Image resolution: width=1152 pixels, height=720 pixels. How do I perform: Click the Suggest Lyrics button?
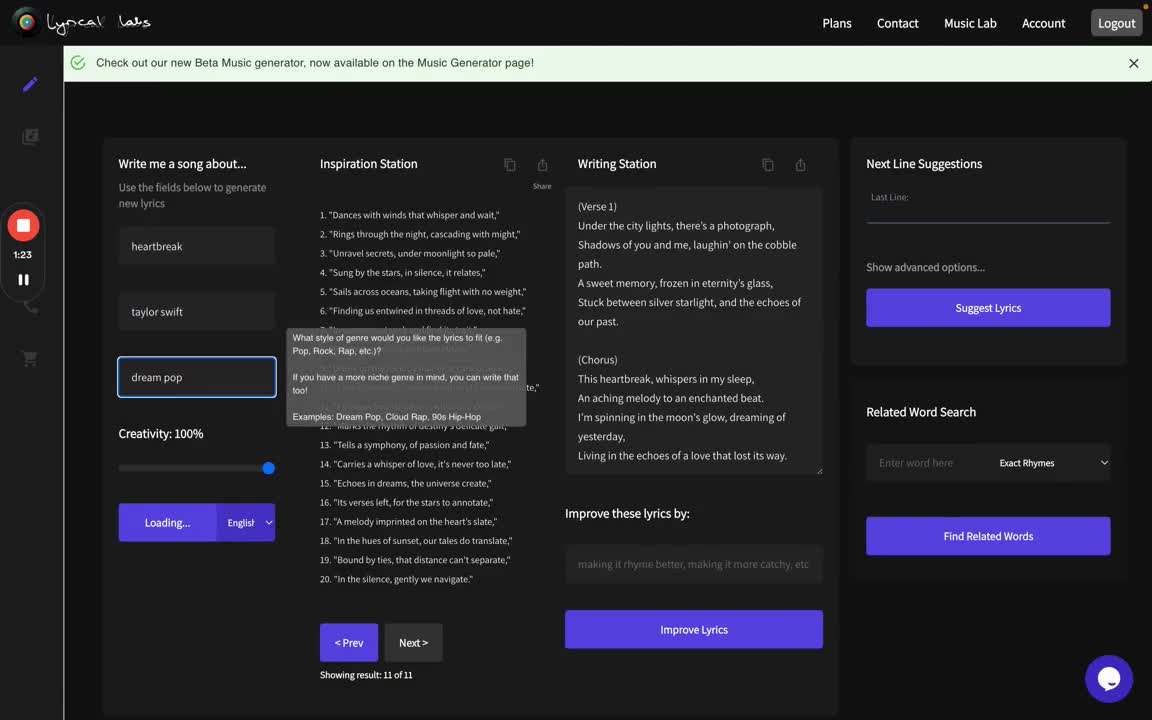(987, 308)
